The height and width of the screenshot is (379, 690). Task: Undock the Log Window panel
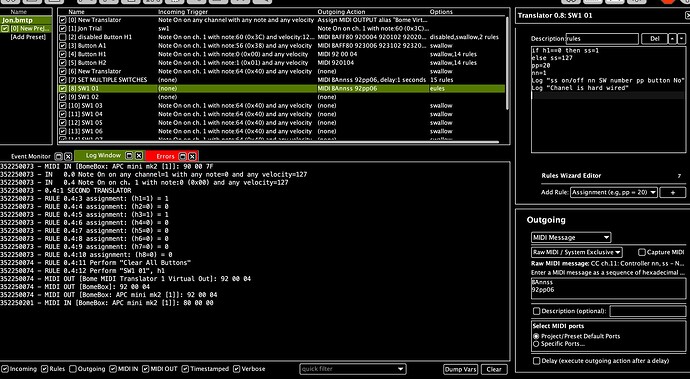click(129, 156)
